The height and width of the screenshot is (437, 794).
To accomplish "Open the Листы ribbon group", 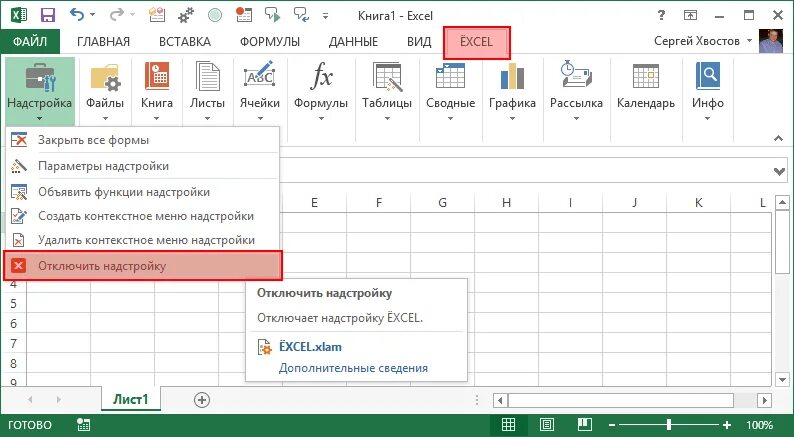I will click(207, 91).
